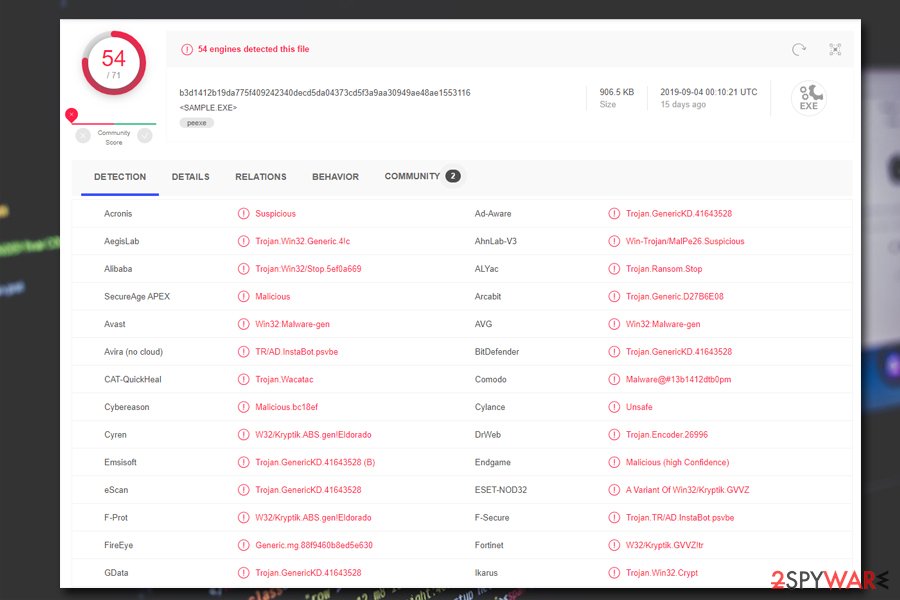The image size is (900, 600).
Task: Click the reanalyze refresh icon
Action: (798, 49)
